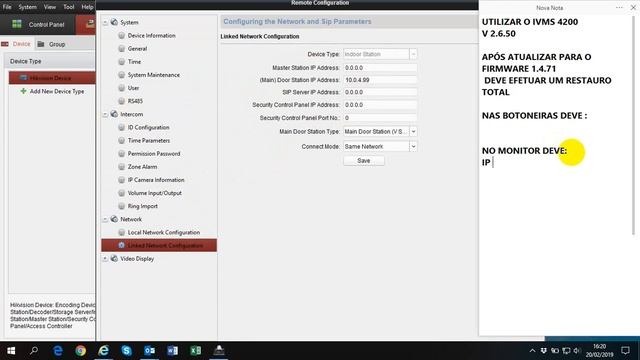Open User settings item
The height and width of the screenshot is (360, 640).
(x=133, y=88)
